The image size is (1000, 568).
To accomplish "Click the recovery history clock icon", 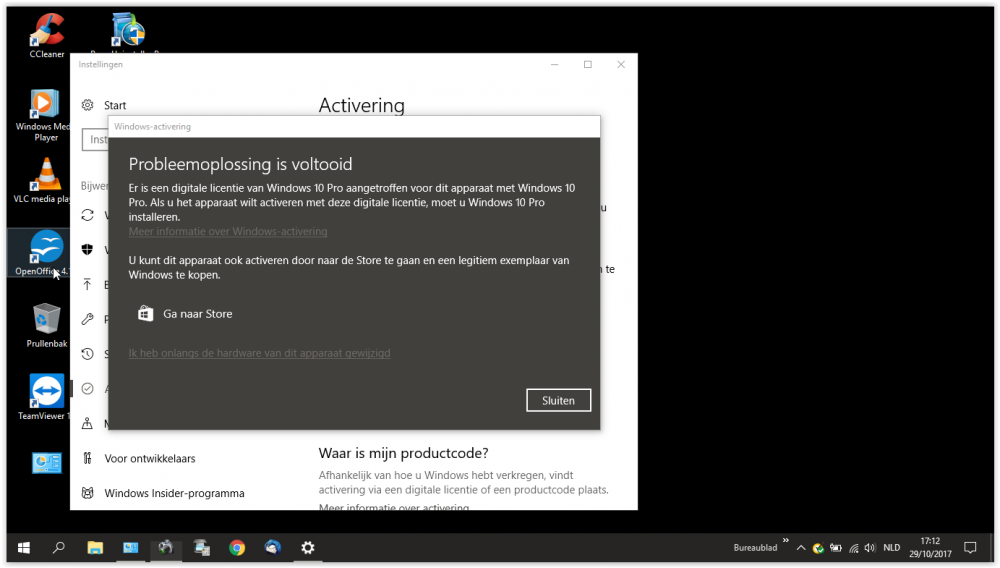I will point(87,354).
